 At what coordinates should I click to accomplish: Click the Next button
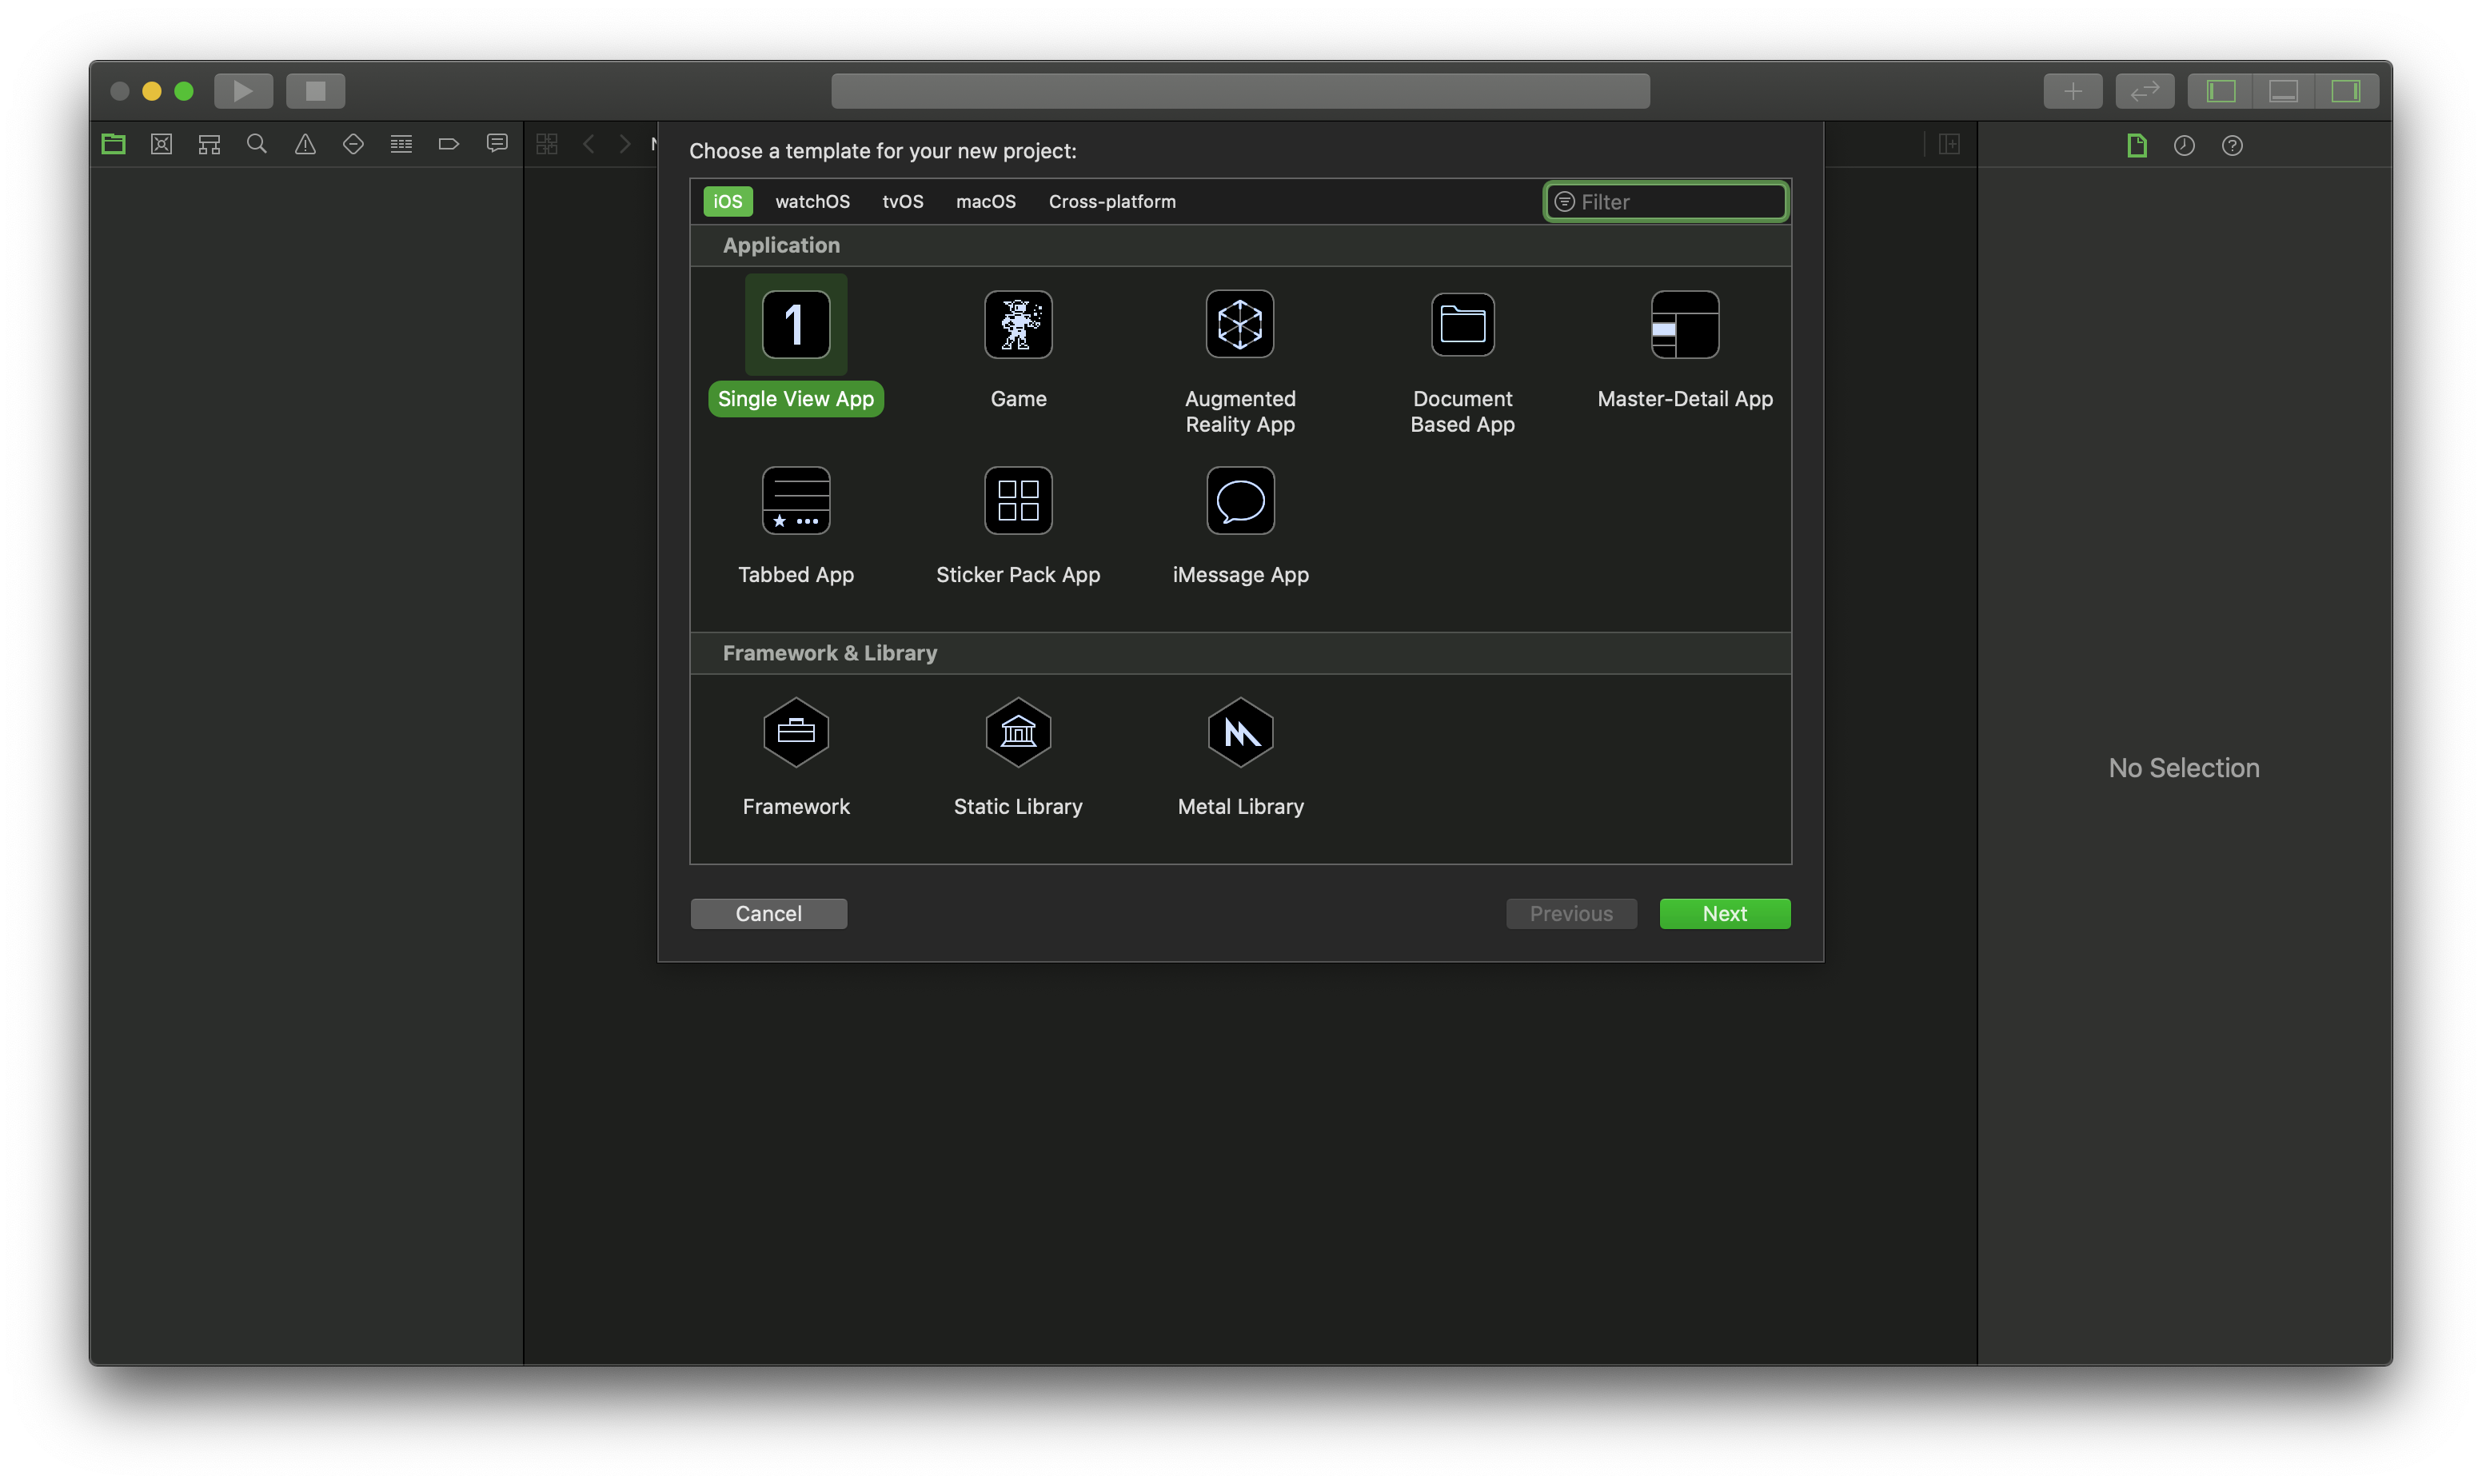1724,913
